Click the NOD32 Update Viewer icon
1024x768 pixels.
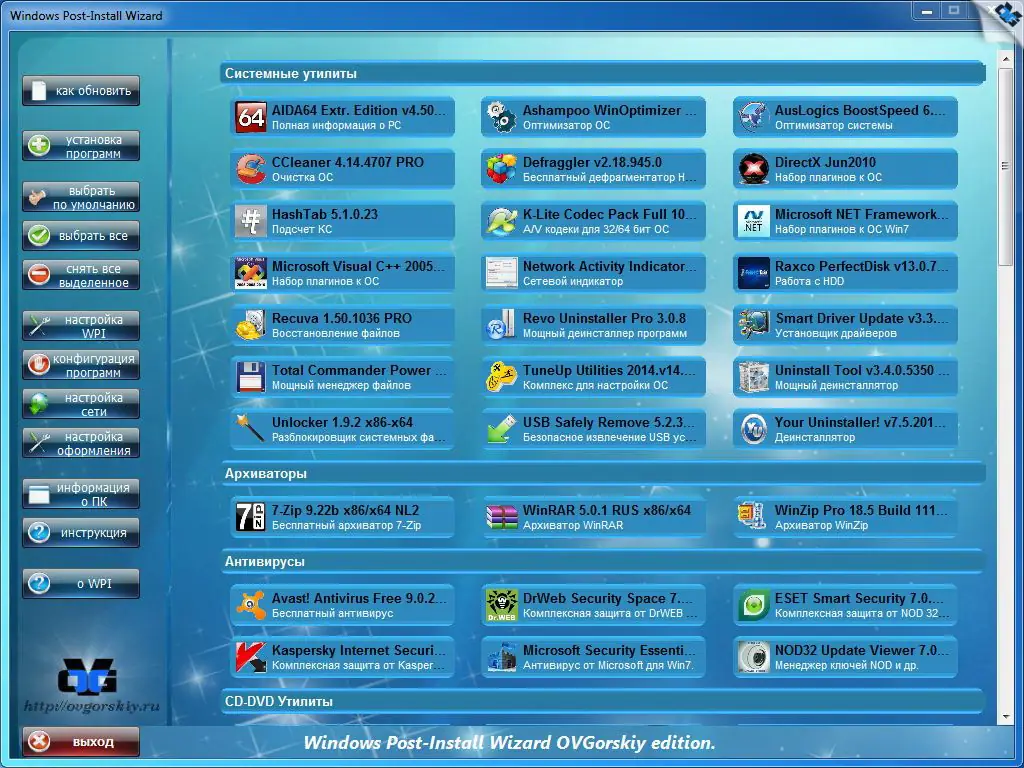click(753, 657)
